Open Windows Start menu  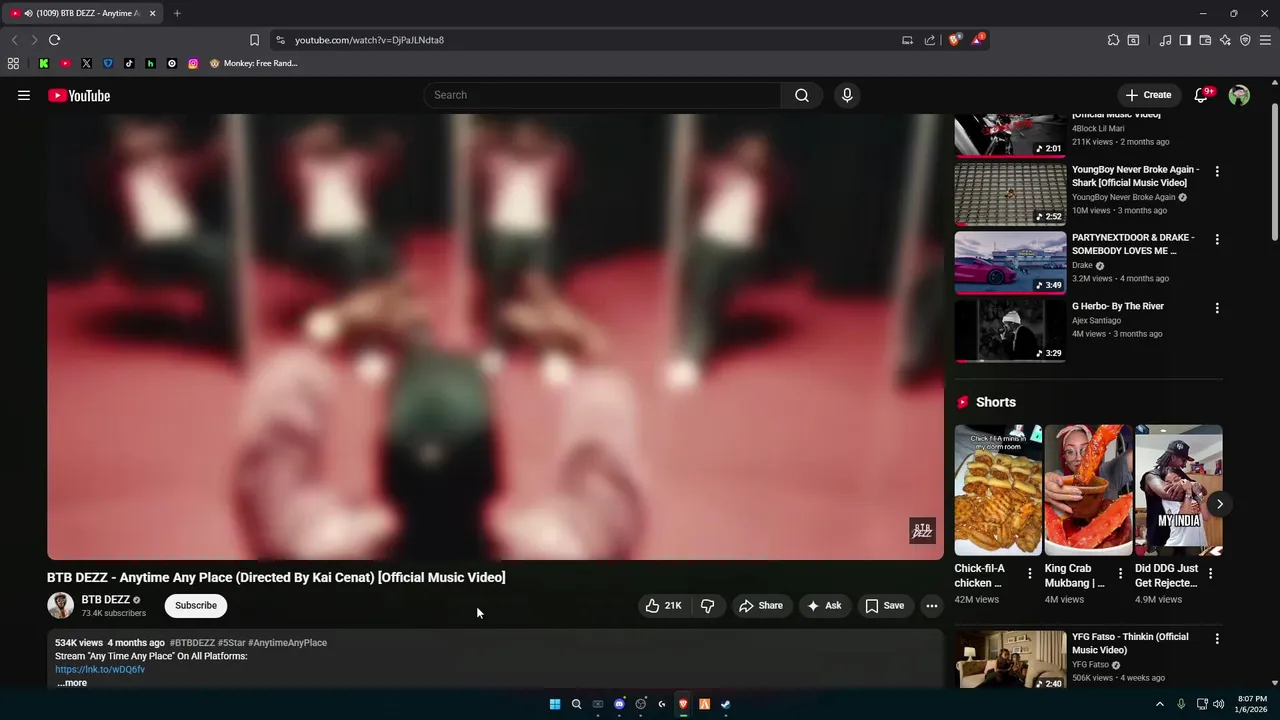click(555, 704)
